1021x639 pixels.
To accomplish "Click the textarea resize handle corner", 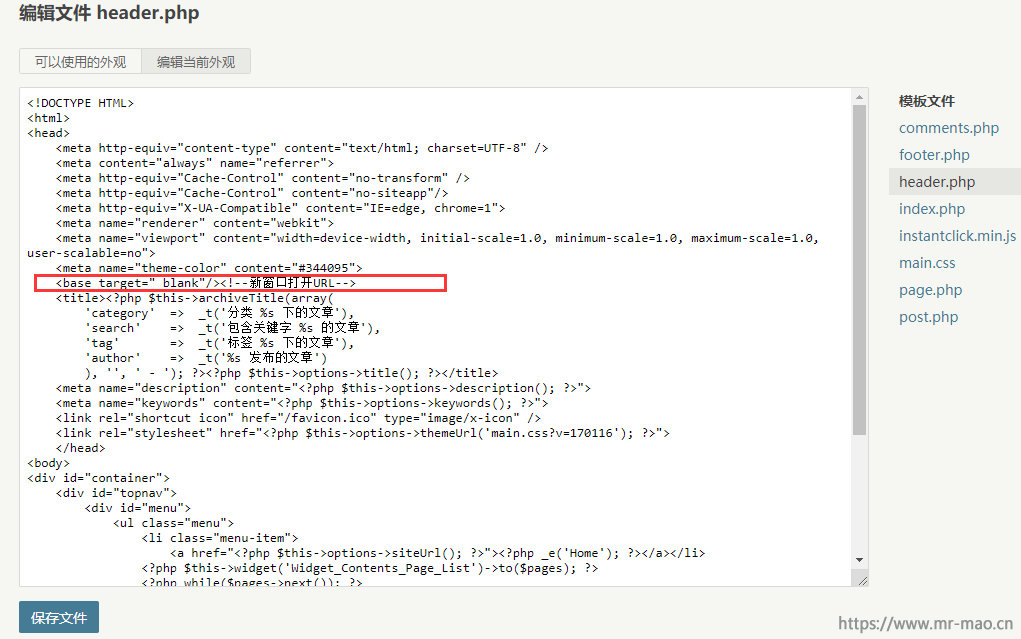I will coord(862,580).
